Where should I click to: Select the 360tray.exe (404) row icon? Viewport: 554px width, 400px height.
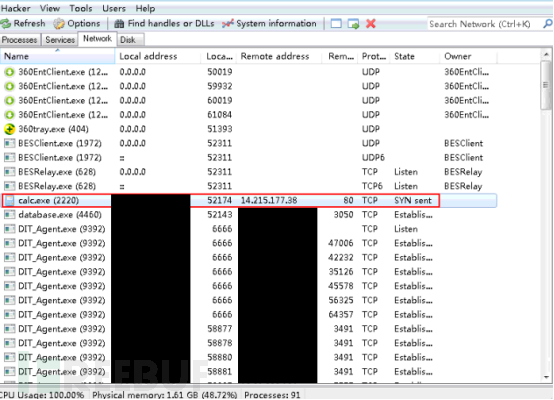[x=10, y=129]
